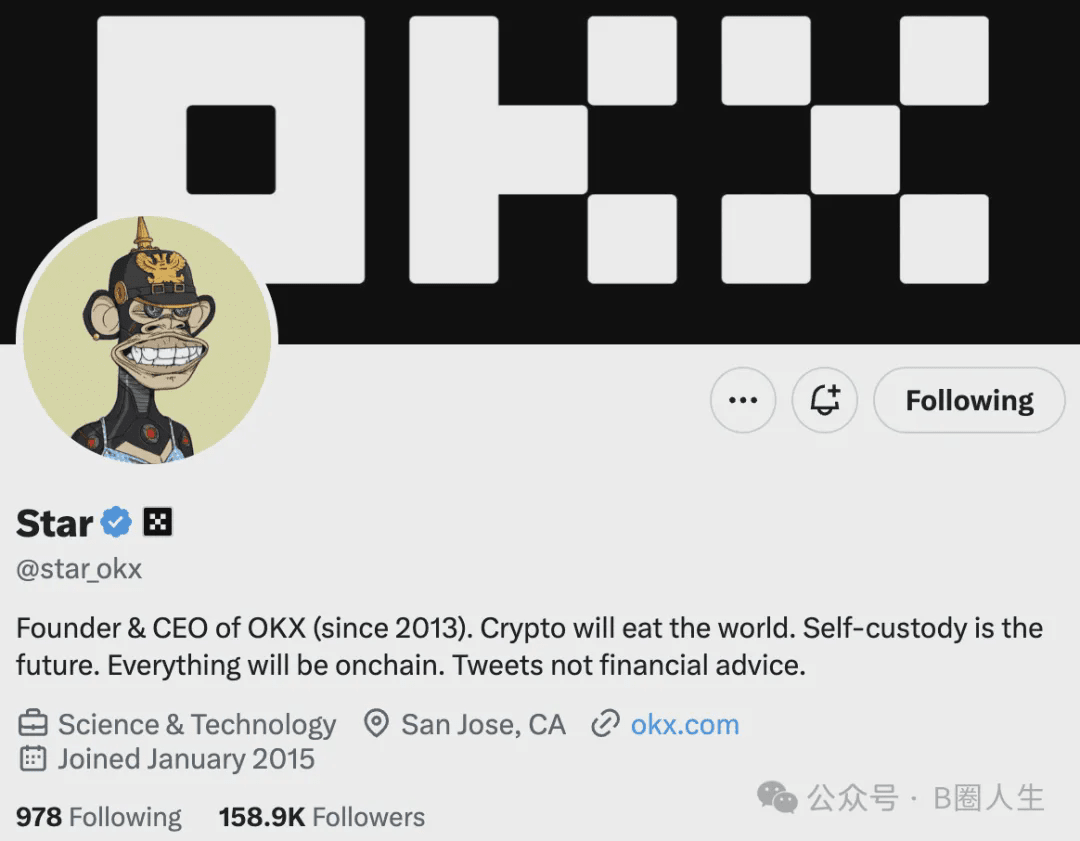View the 158.9K Followers list

click(320, 816)
